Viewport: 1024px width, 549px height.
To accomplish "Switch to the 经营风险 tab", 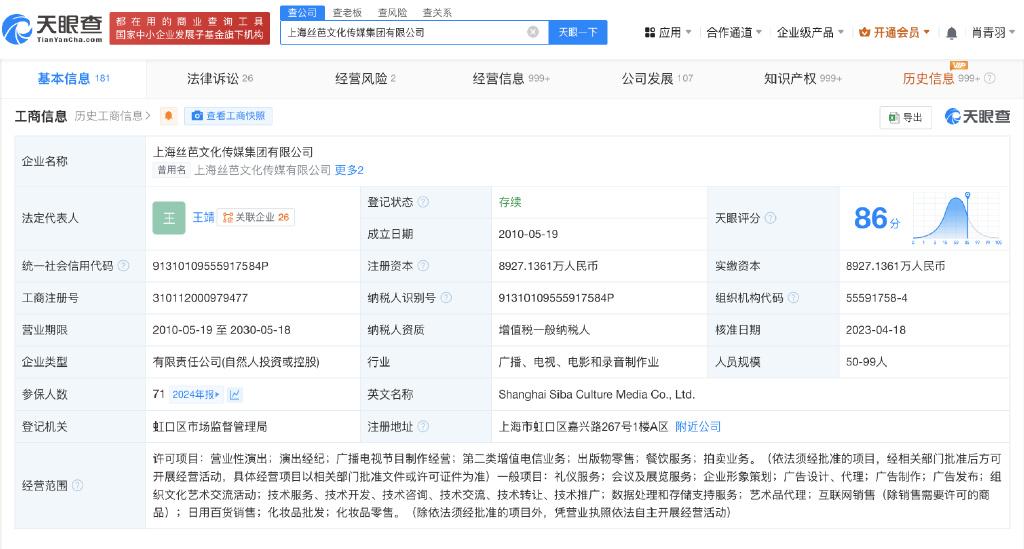I will point(365,78).
